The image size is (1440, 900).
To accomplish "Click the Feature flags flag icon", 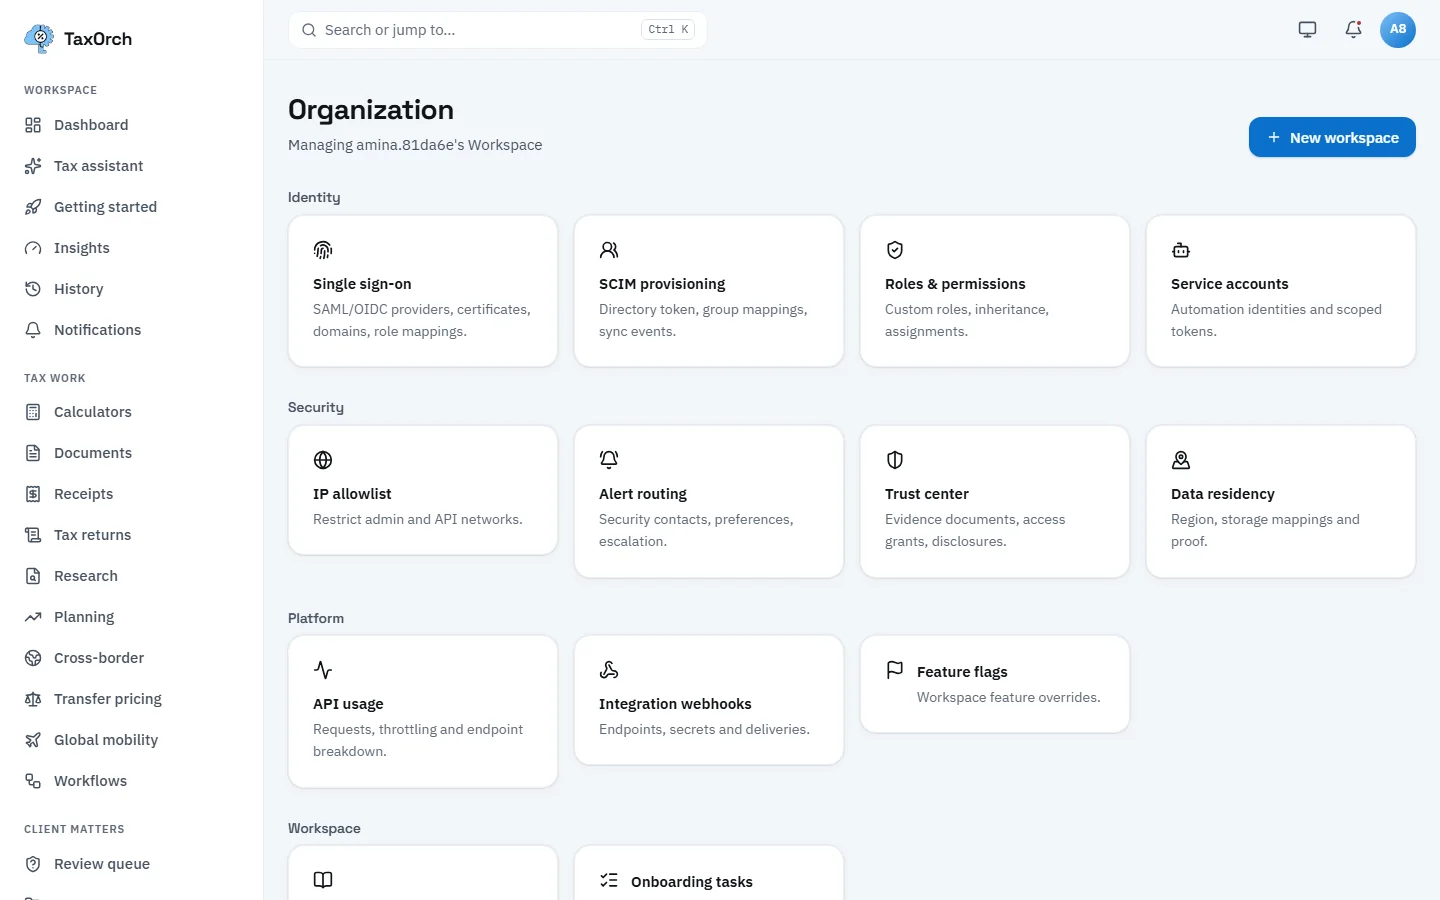I will [895, 670].
